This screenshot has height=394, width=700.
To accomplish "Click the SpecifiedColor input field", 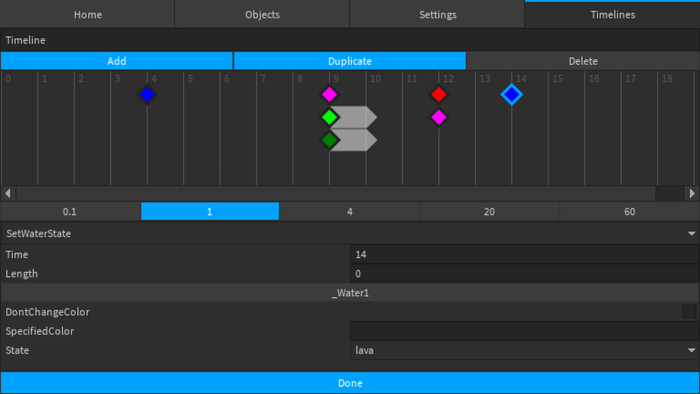I will tap(525, 331).
